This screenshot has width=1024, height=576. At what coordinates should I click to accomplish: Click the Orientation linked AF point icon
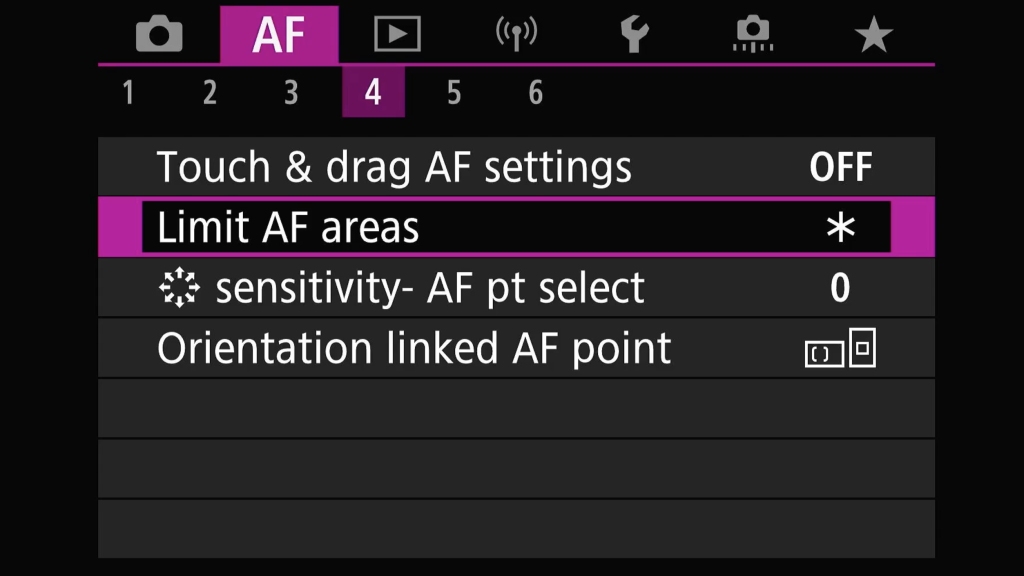click(x=840, y=347)
